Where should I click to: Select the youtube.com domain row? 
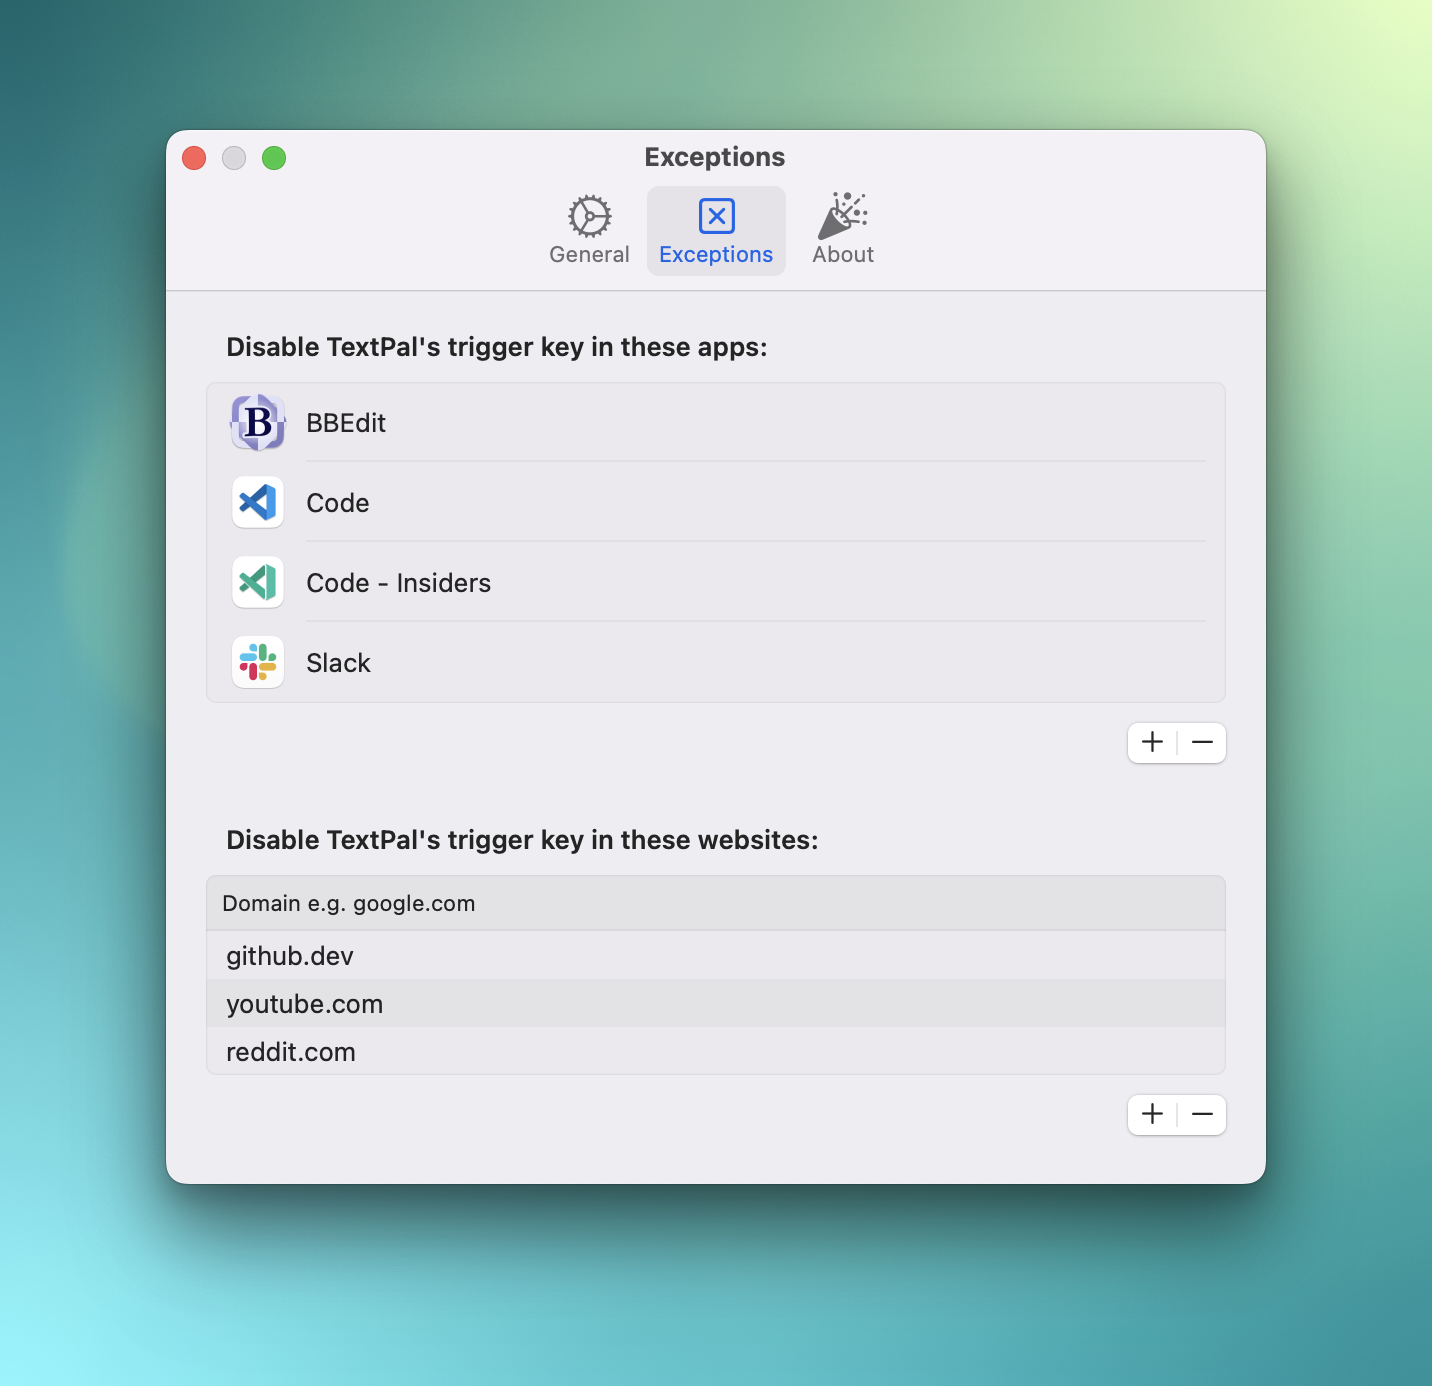[305, 1004]
